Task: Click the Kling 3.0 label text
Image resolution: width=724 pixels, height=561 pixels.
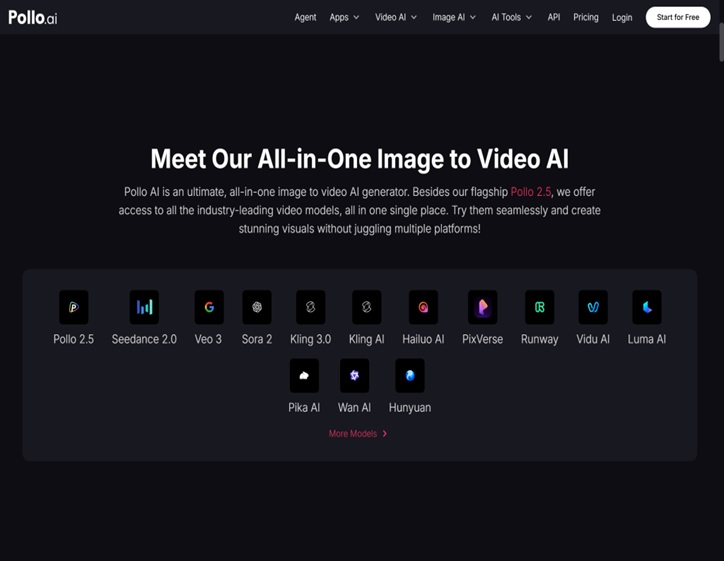Action: (310, 339)
